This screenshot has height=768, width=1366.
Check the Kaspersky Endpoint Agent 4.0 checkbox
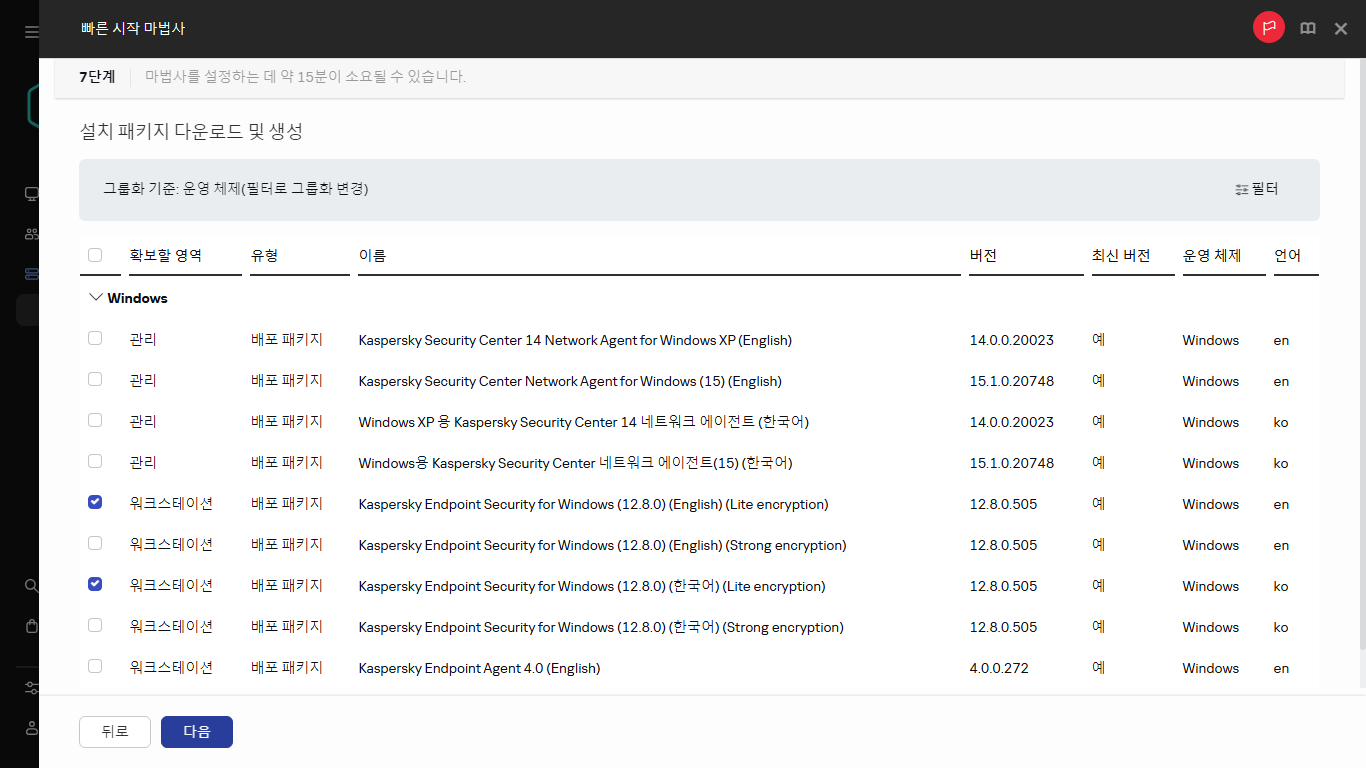[95, 667]
